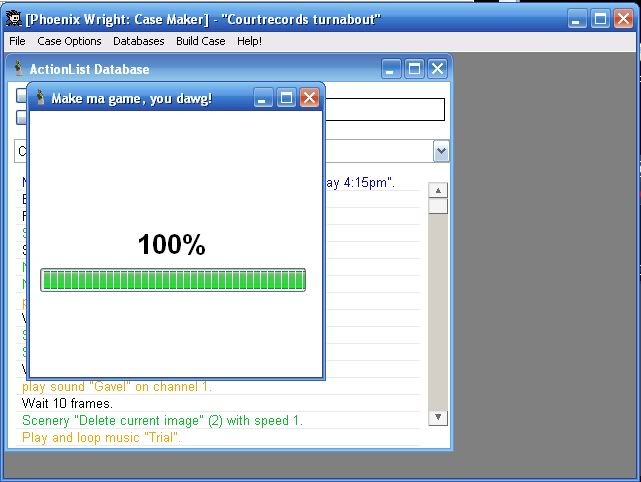Screen dimensions: 641x482
Task: Open the Build Case menu
Action: (201, 41)
